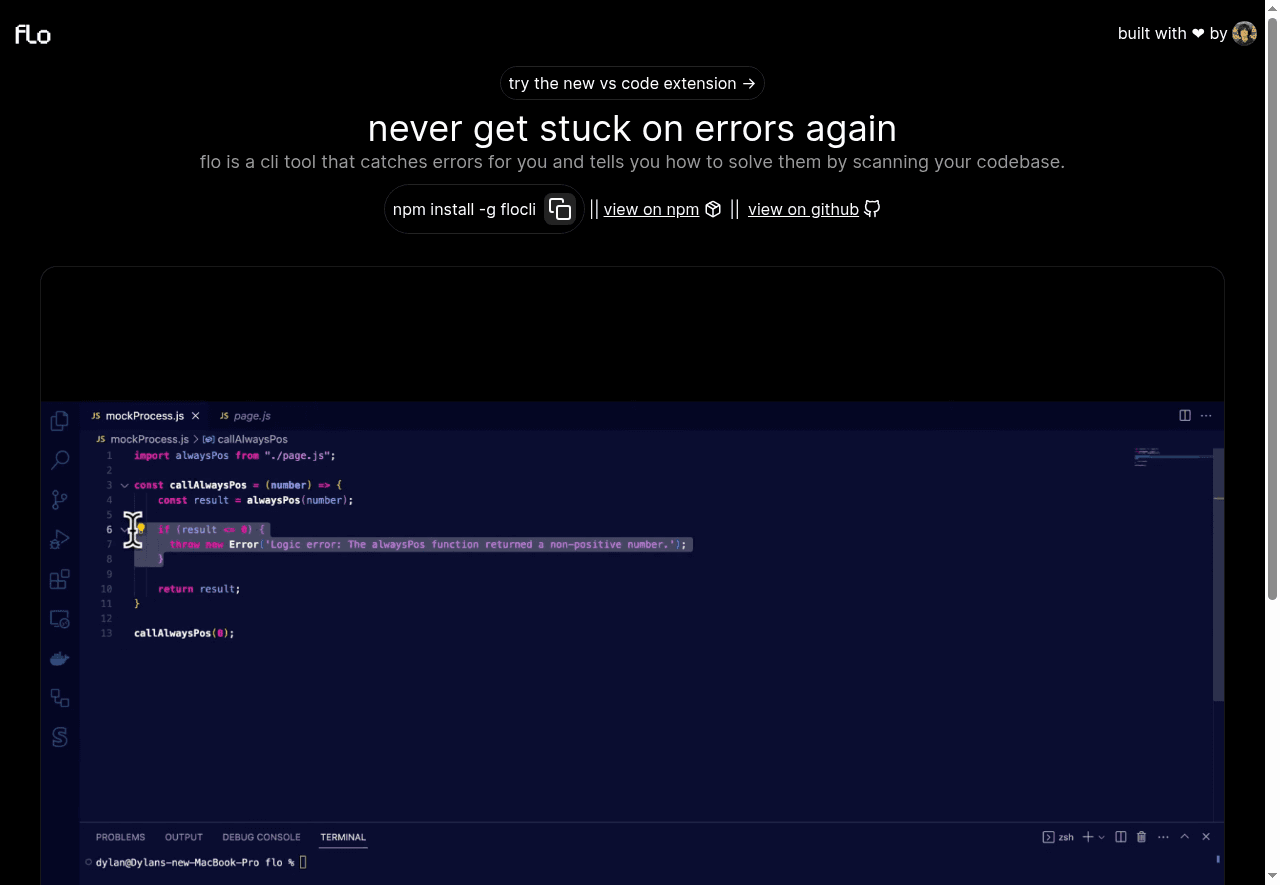The height and width of the screenshot is (885, 1280).
Task: Open the Run and Debug icon
Action: click(60, 540)
